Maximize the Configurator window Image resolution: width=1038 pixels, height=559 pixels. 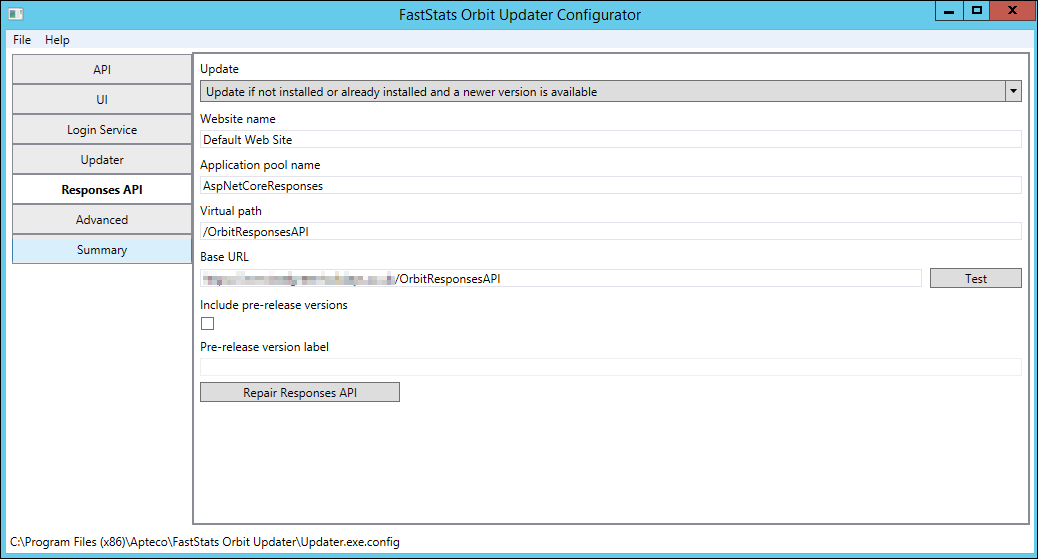(976, 11)
